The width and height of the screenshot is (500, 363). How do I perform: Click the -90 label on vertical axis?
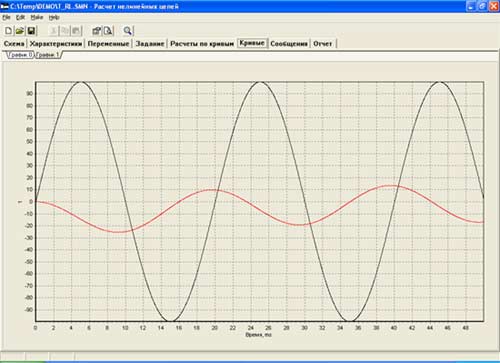pyautogui.click(x=29, y=310)
